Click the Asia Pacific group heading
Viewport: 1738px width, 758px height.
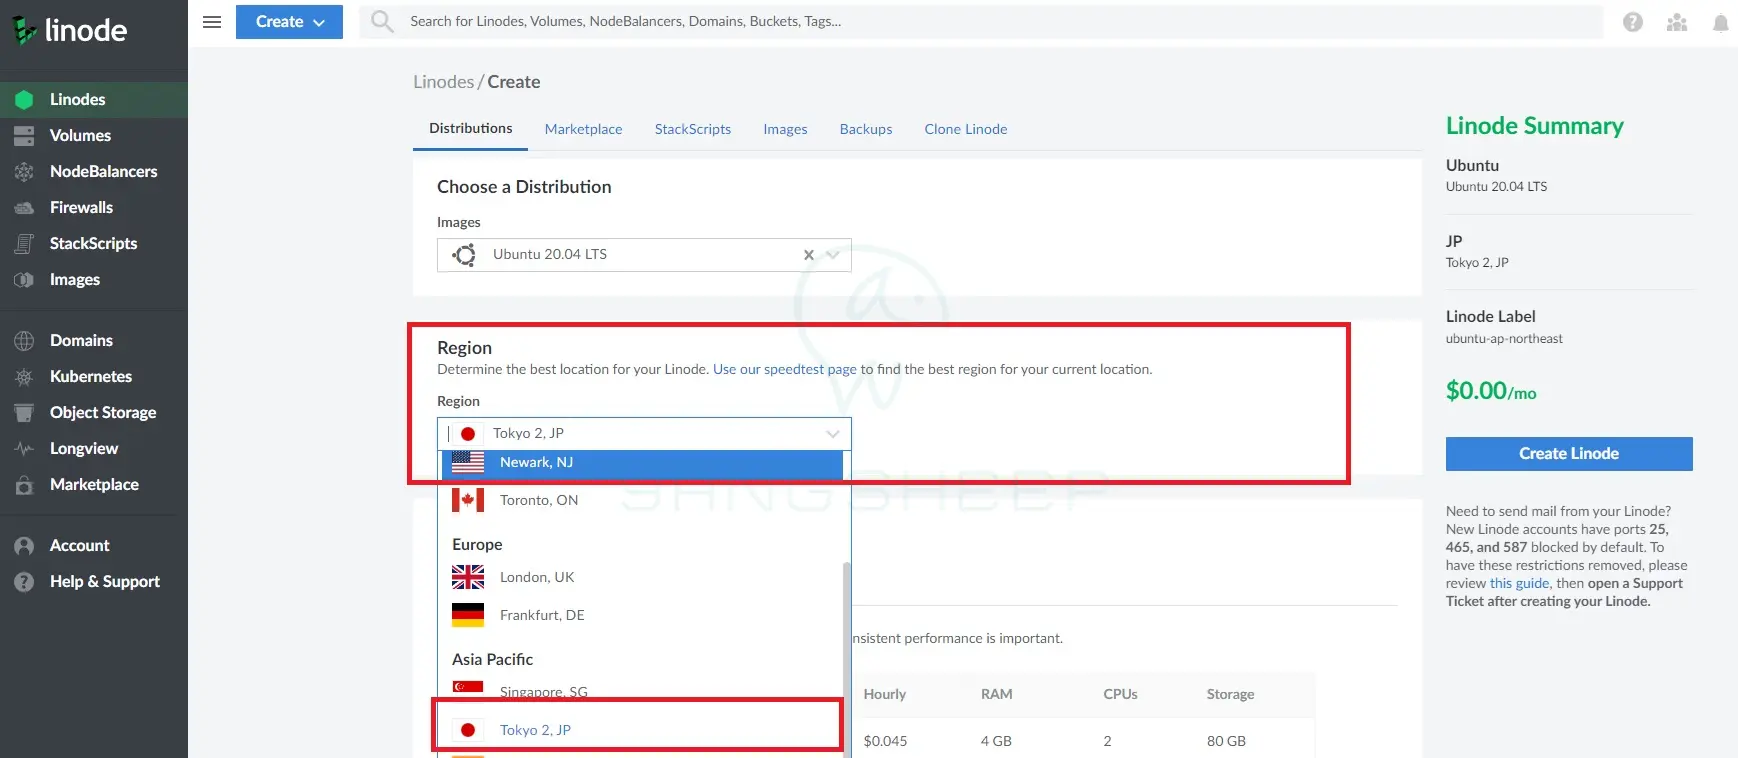[492, 660]
